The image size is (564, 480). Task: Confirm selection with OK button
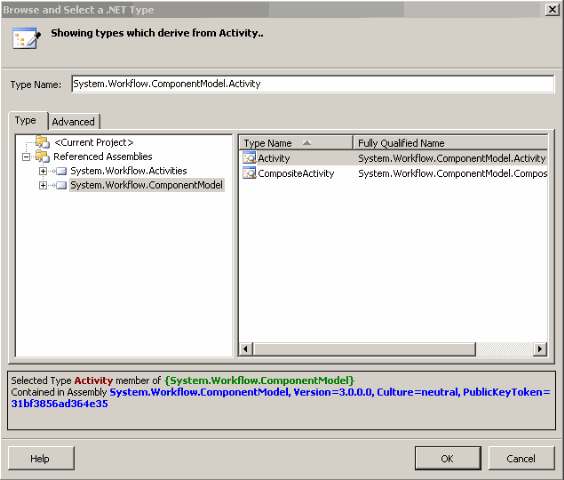(x=447, y=458)
